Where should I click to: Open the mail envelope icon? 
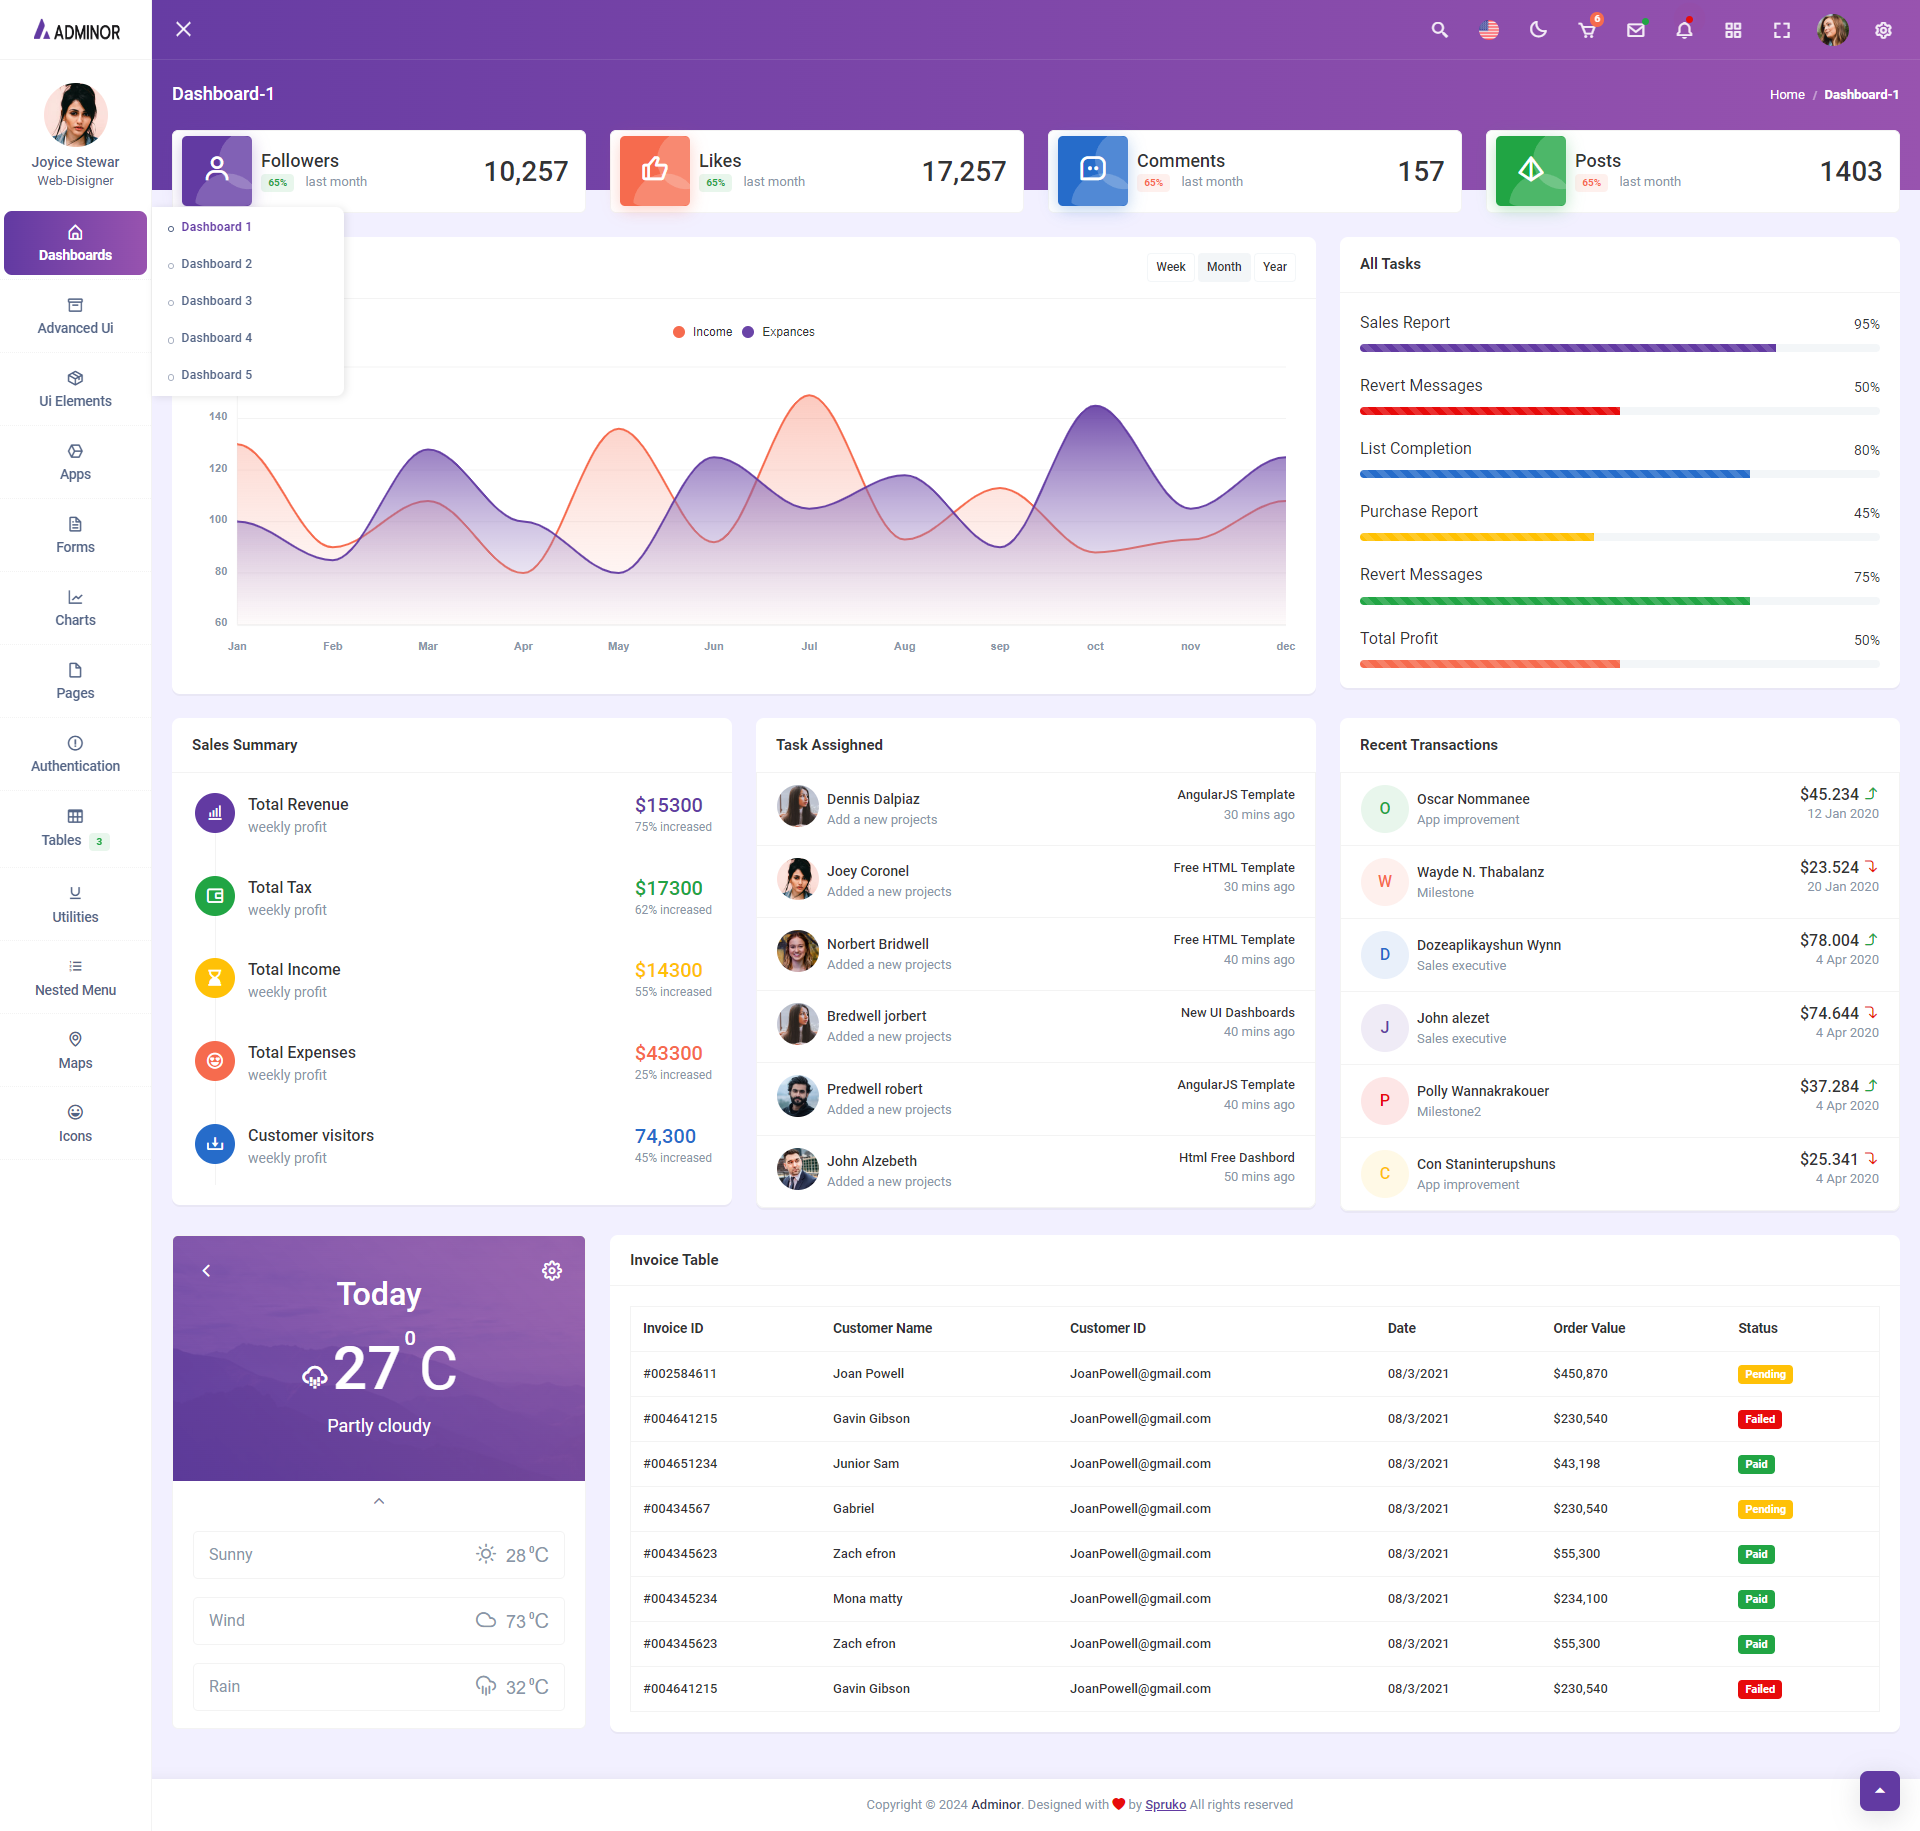[x=1636, y=30]
